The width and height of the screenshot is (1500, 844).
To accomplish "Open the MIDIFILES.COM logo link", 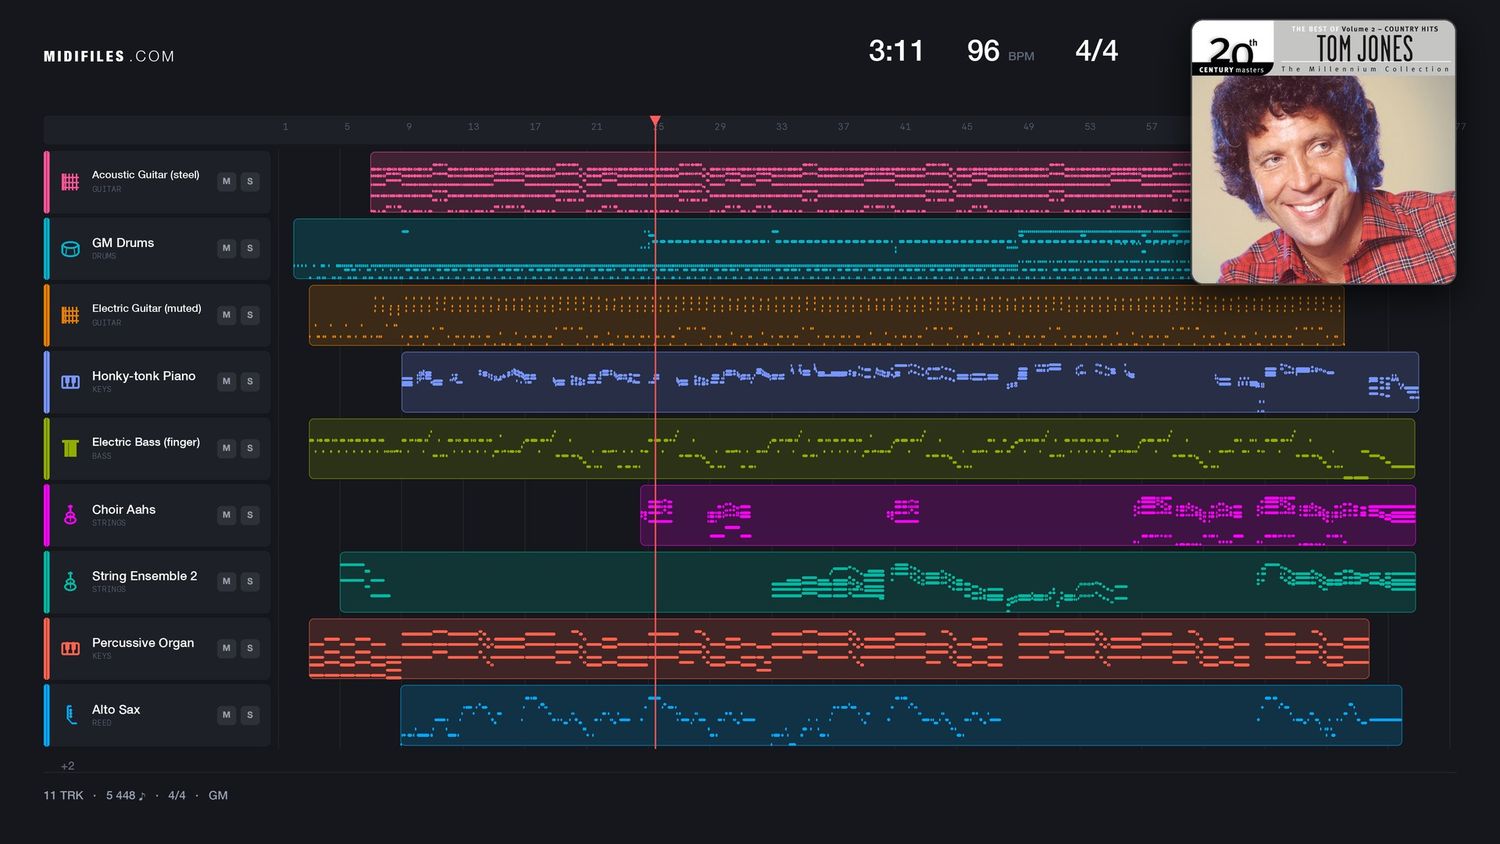I will coord(109,56).
